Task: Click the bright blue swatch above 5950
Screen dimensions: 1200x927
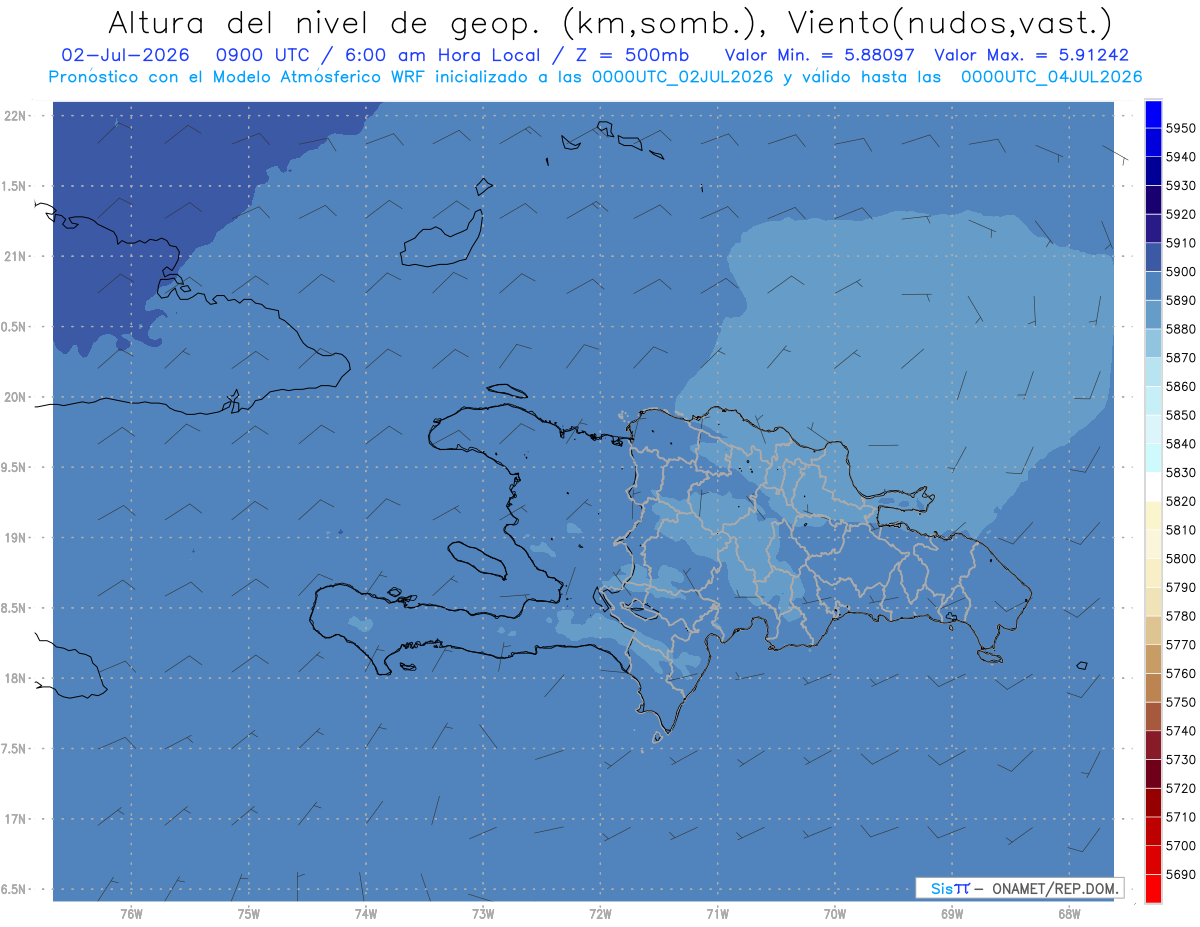Action: pyautogui.click(x=1153, y=114)
